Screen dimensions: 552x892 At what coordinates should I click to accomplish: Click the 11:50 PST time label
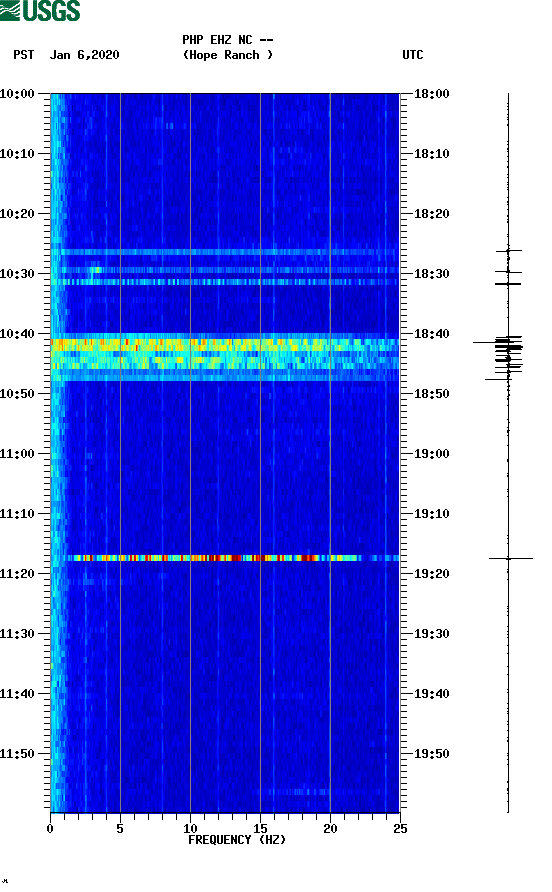tap(18, 754)
